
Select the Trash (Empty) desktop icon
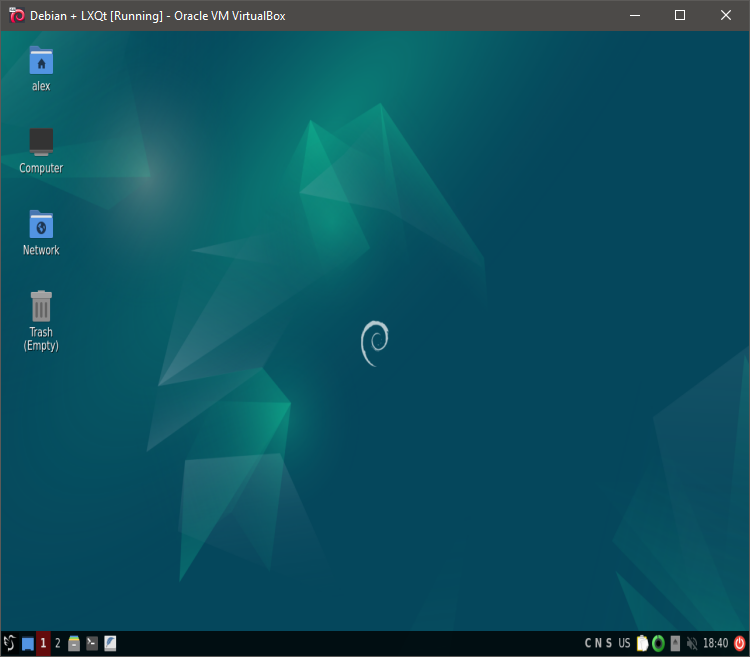pos(41,306)
